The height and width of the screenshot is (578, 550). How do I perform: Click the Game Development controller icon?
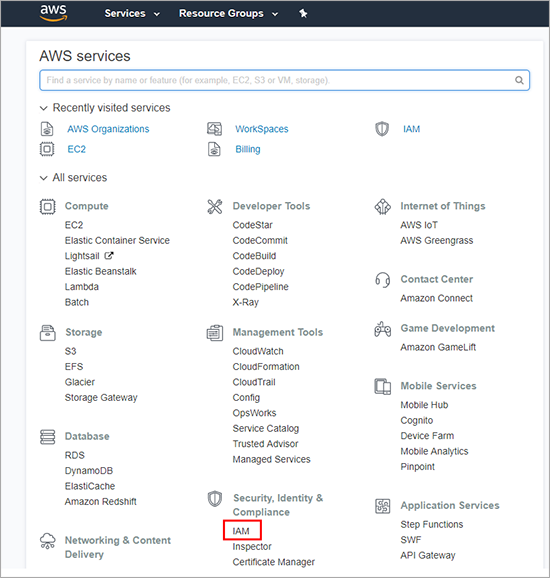pos(383,329)
